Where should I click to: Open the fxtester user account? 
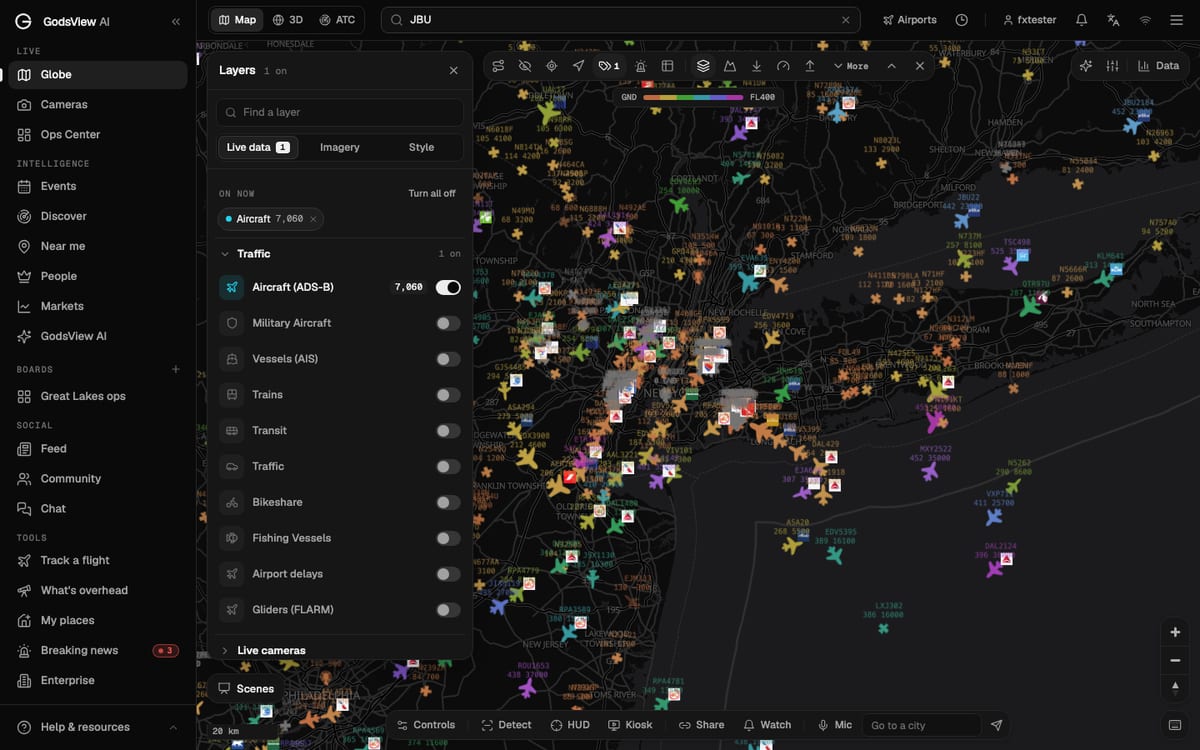1029,20
